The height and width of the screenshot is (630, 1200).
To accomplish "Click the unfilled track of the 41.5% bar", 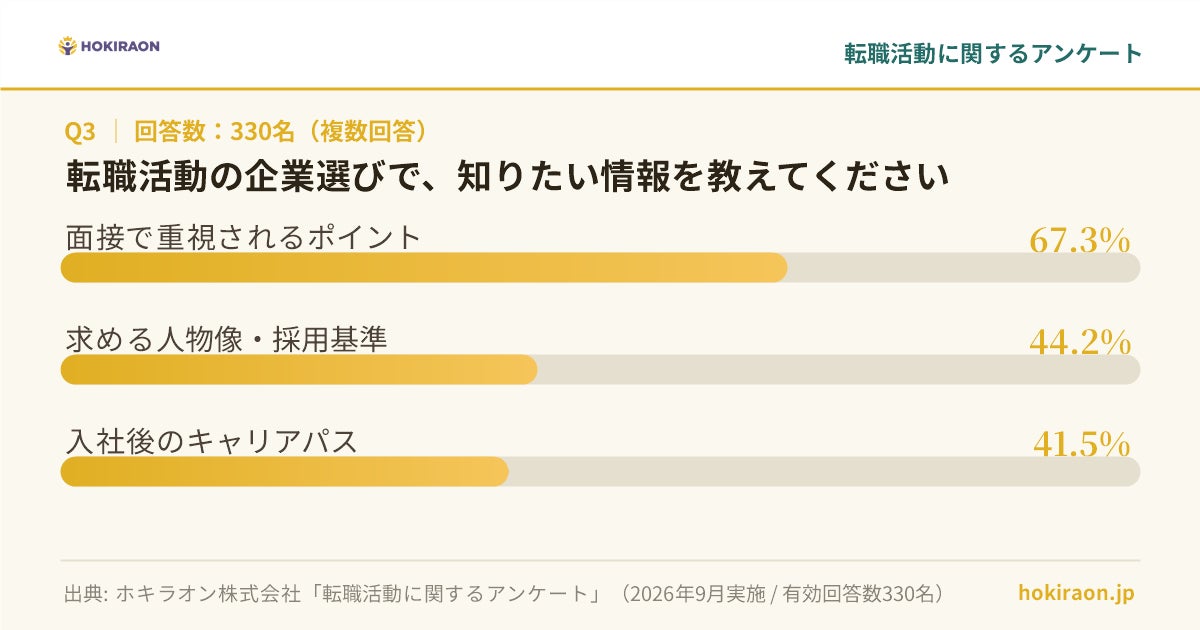I will click(x=824, y=472).
